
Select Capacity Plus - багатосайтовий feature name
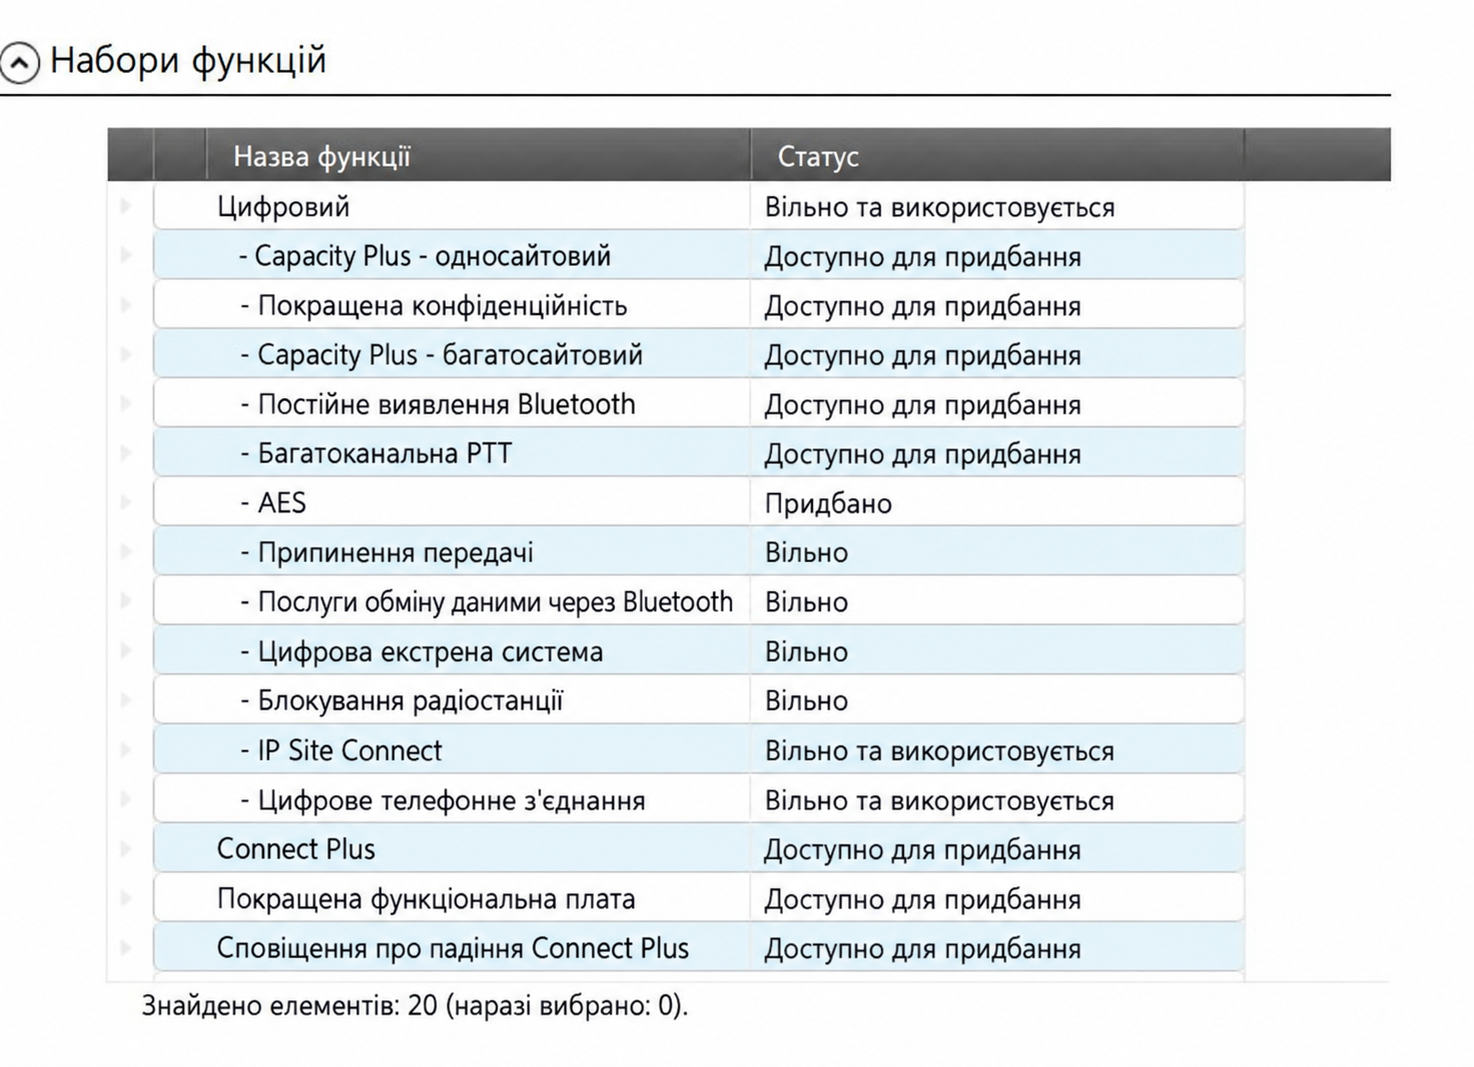coord(441,355)
